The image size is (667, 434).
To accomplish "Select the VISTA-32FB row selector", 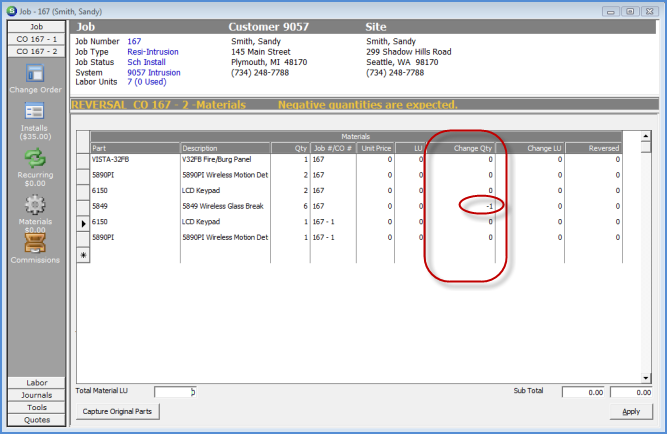I will coord(83,160).
